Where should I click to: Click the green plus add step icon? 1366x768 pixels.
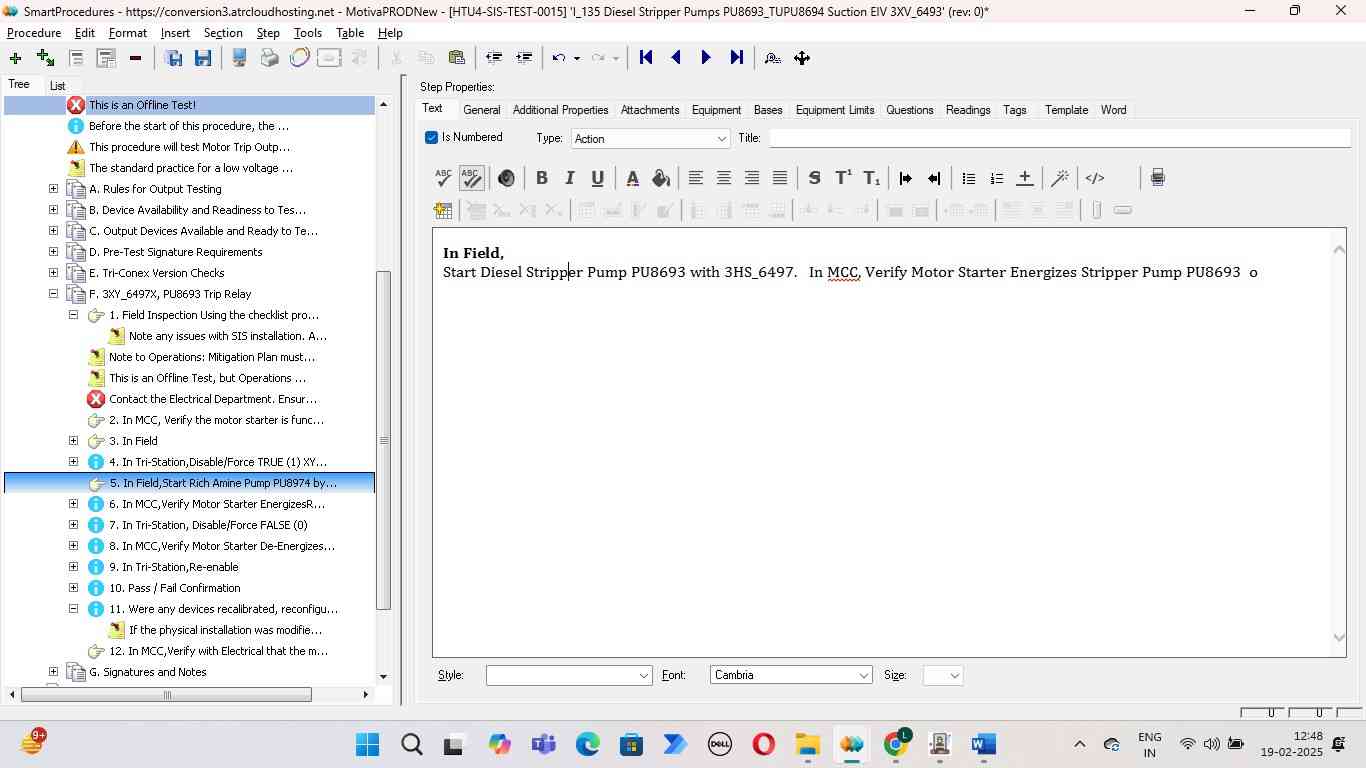pyautogui.click(x=15, y=58)
